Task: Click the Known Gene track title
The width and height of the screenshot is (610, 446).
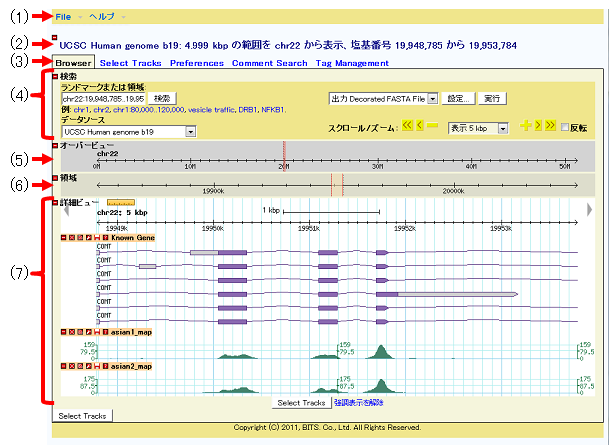Action: tap(133, 237)
